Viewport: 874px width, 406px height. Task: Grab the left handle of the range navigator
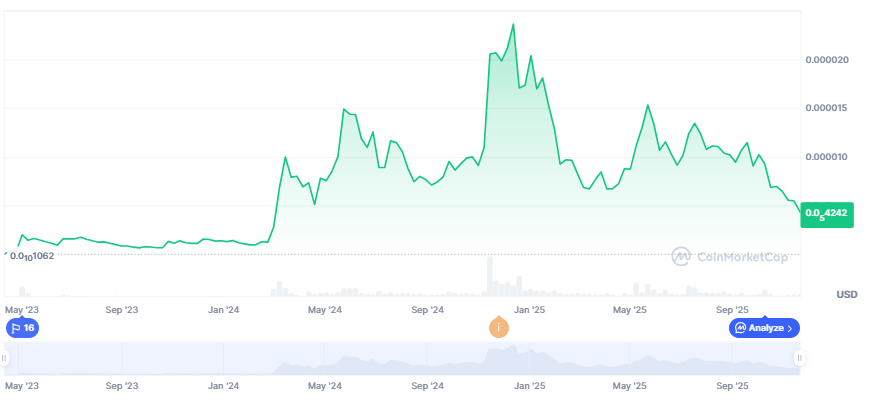[4, 358]
